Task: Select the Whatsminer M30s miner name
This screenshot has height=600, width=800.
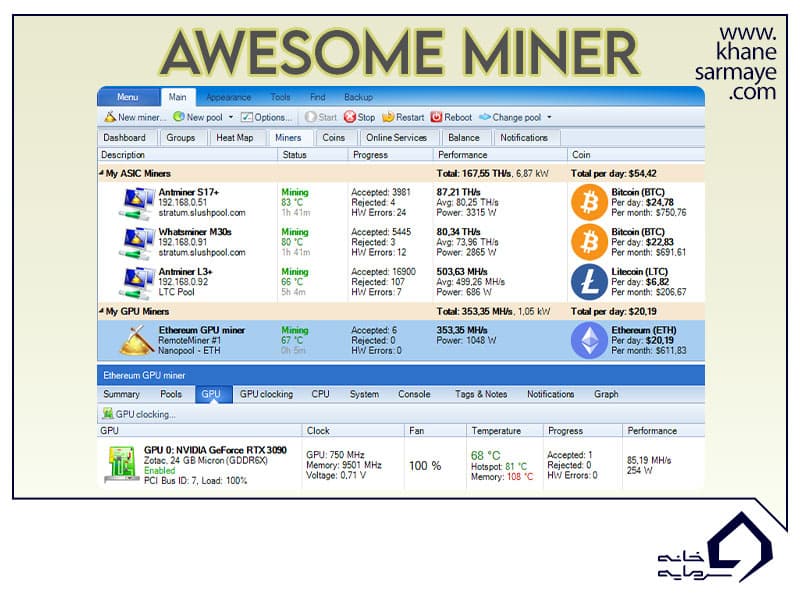Action: coord(195,232)
